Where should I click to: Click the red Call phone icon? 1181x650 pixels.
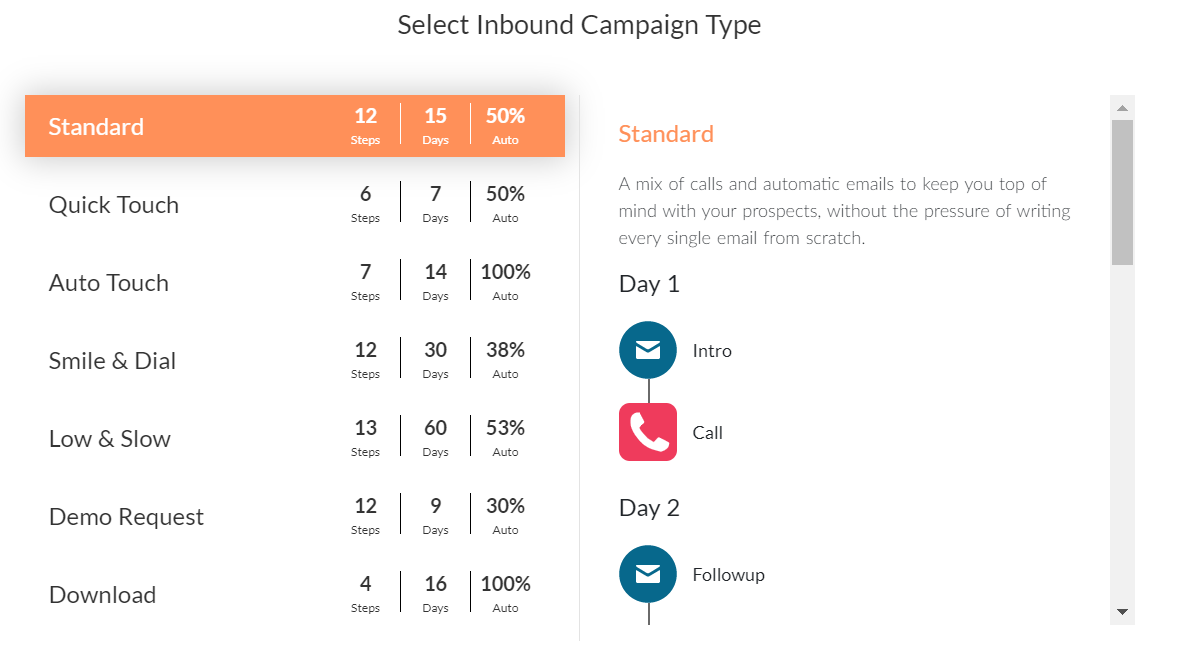tap(648, 432)
